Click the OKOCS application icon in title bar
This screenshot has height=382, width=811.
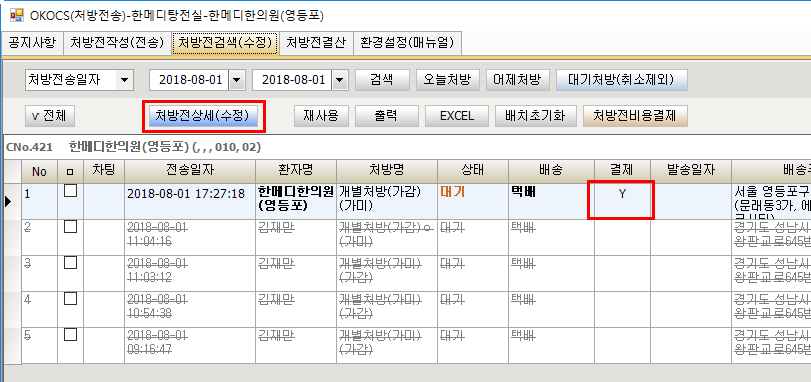(x=16, y=15)
